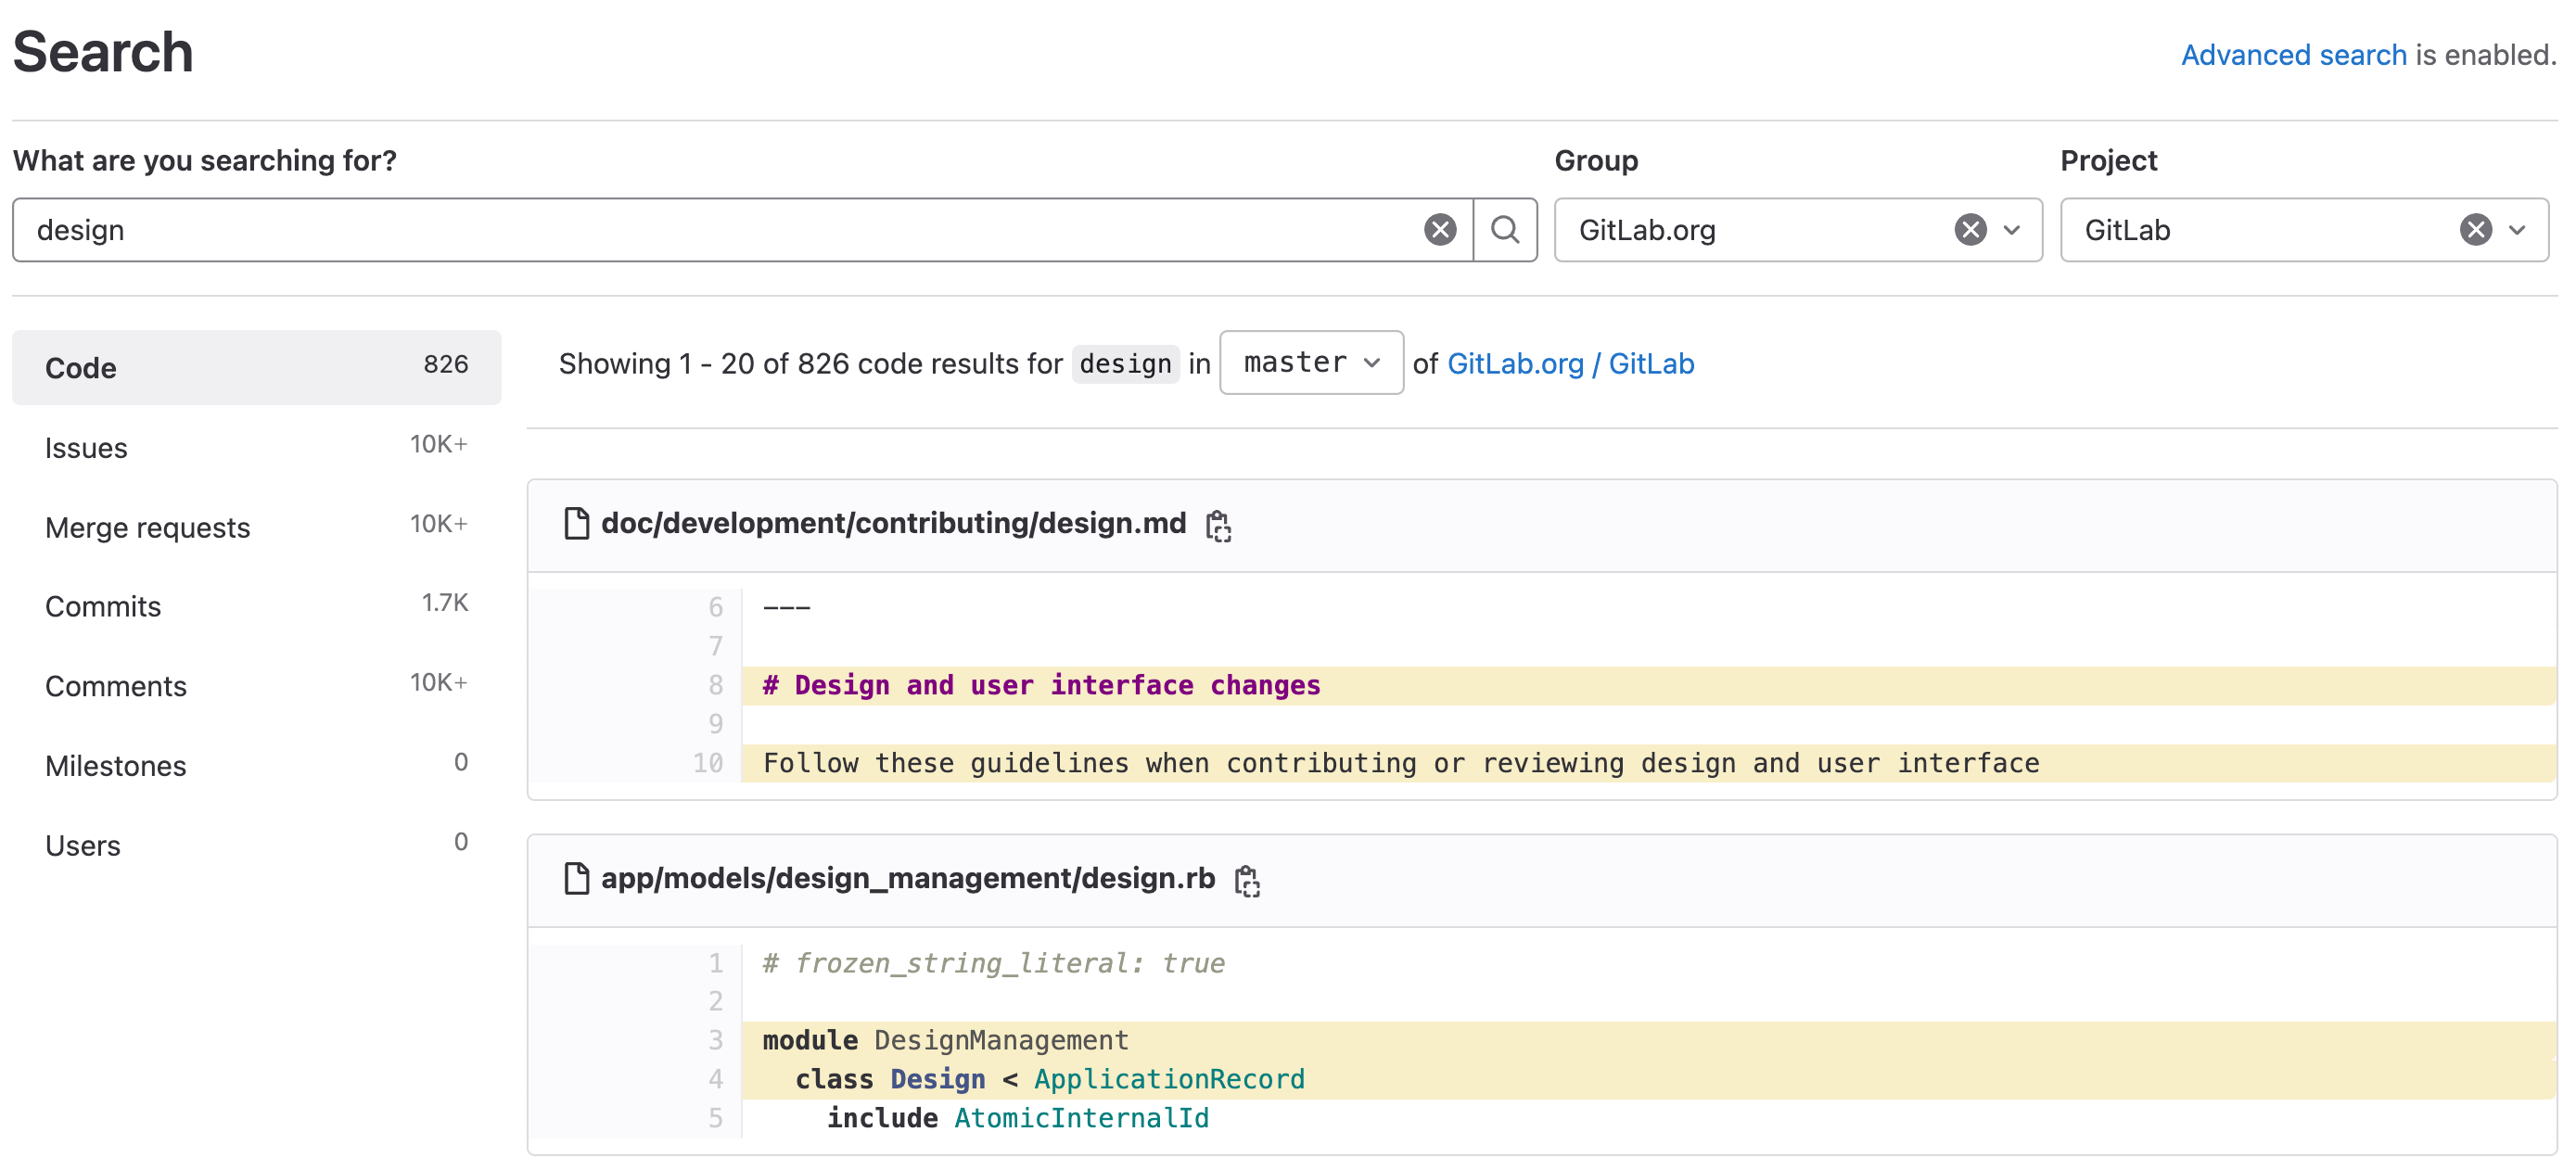
Task: Click file icon next to design.rb
Action: (576, 878)
